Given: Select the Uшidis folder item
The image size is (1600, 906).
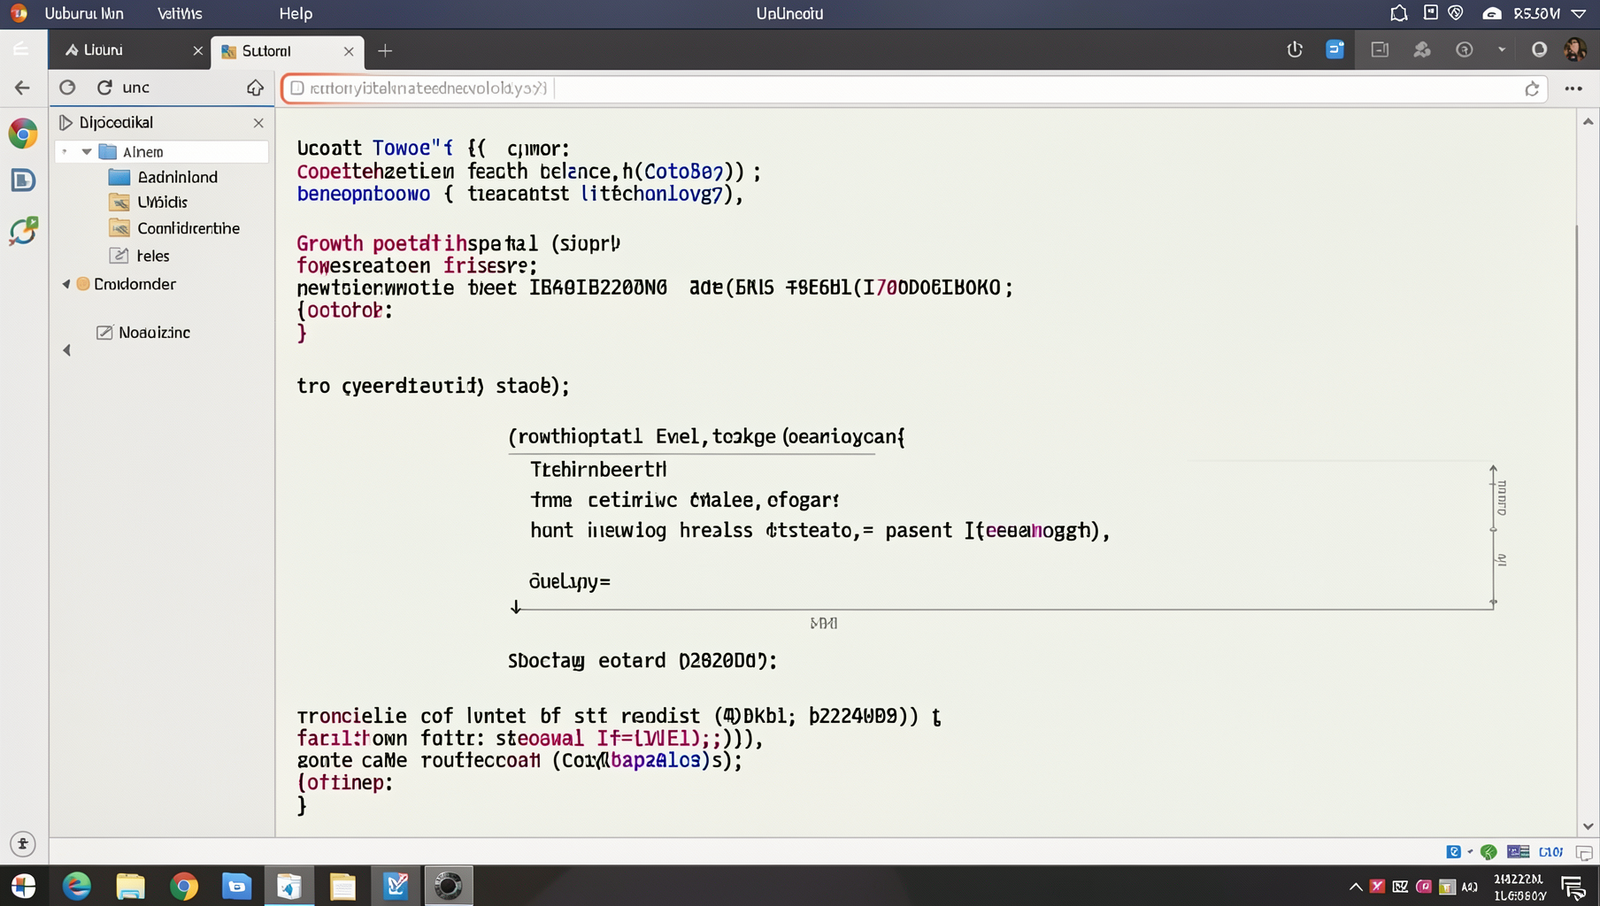Looking at the screenshot, I should click(149, 202).
